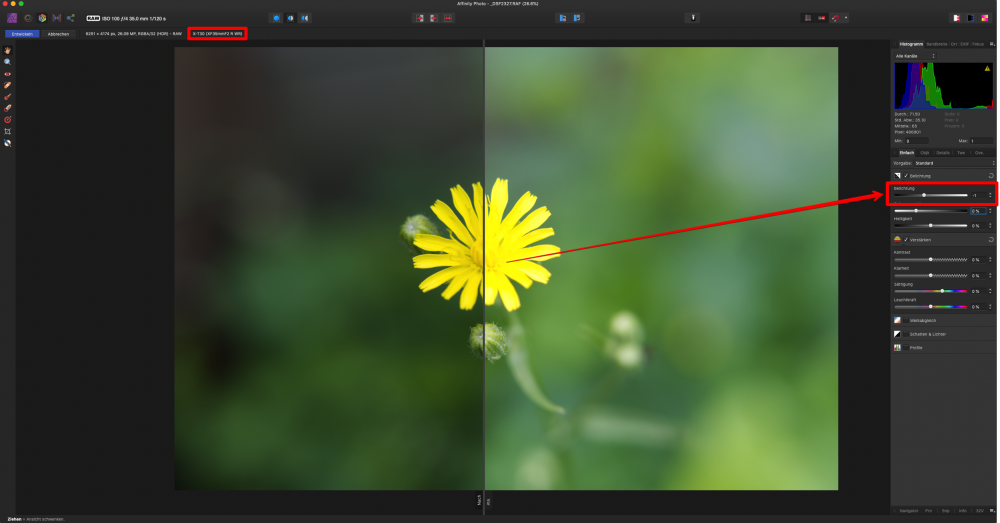Viewport: 1000px width, 523px height.
Task: Switch to the EXIF tab
Action: click(964, 44)
